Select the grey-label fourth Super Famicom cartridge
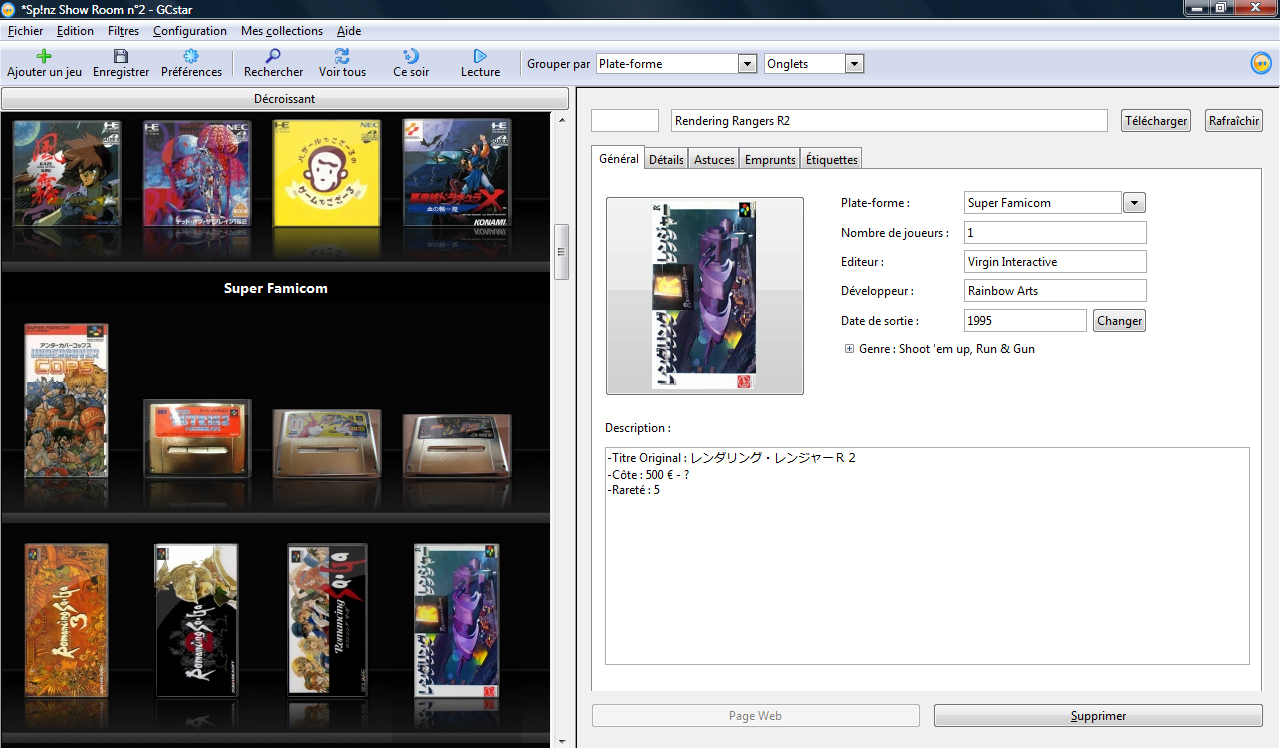This screenshot has height=748, width=1280. 457,445
